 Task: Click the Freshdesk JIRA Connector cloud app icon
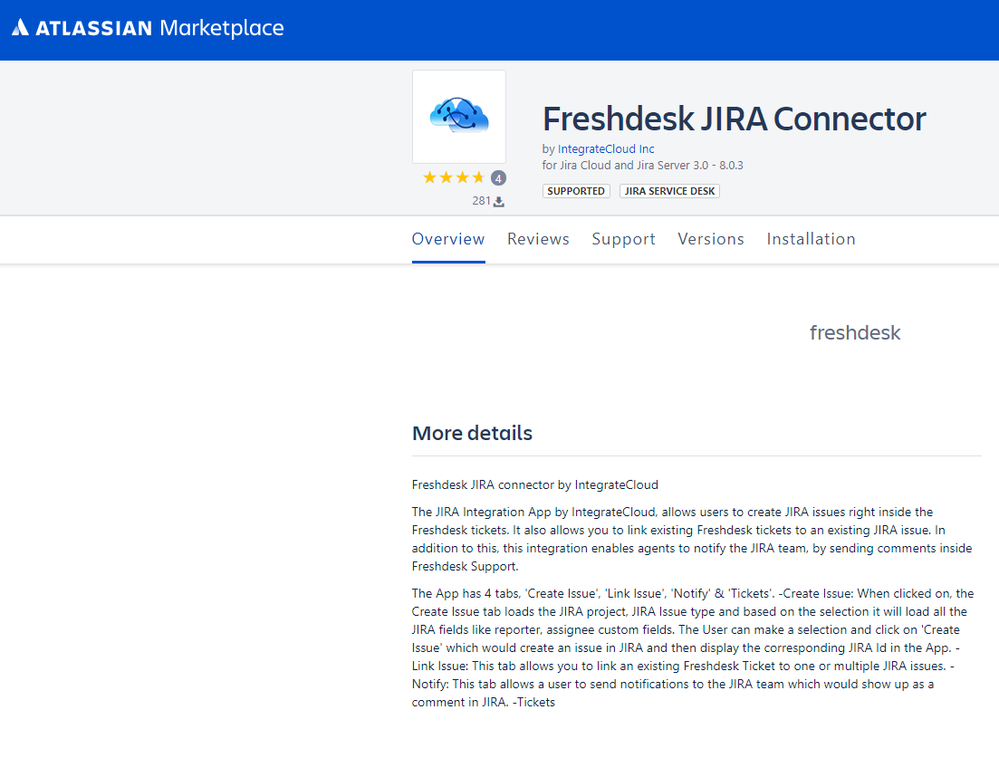click(x=459, y=117)
